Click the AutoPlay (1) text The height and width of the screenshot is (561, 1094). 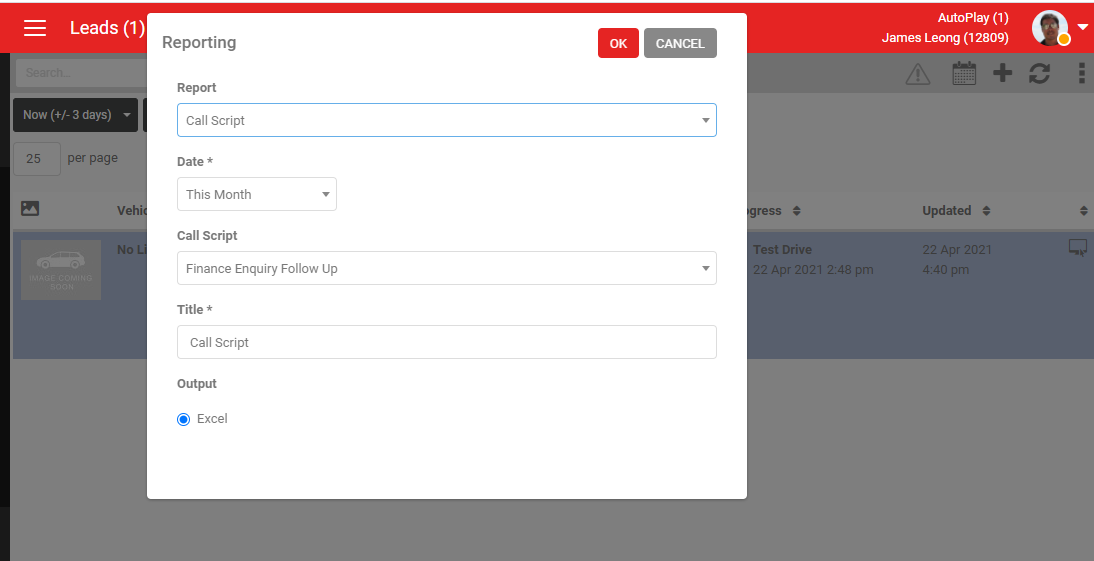coord(973,18)
